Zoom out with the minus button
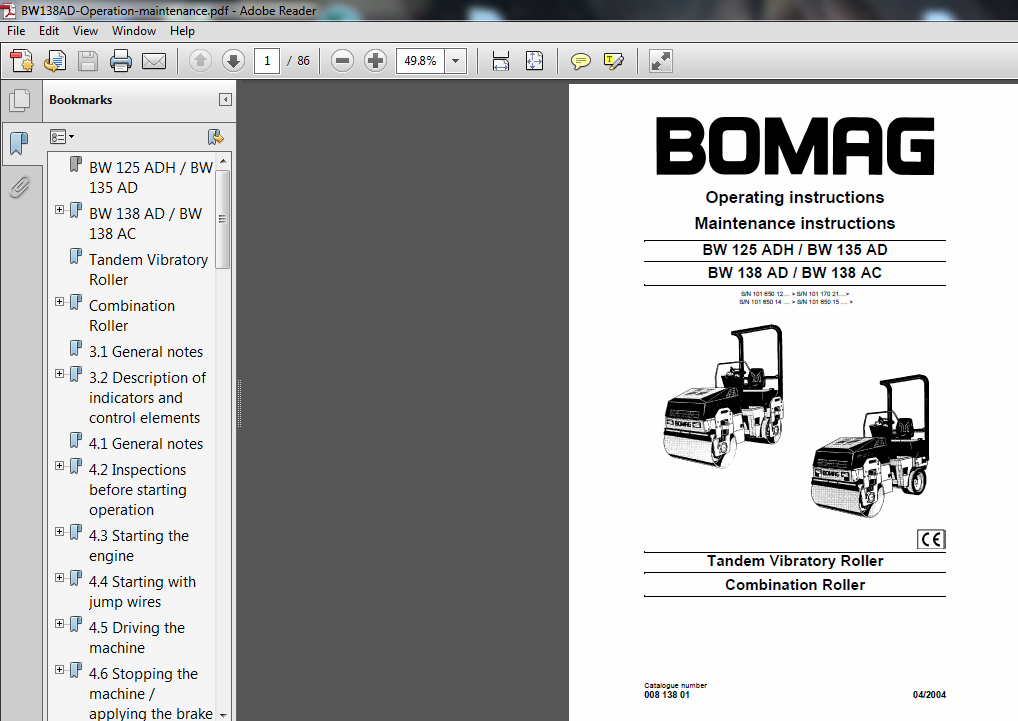 342,61
